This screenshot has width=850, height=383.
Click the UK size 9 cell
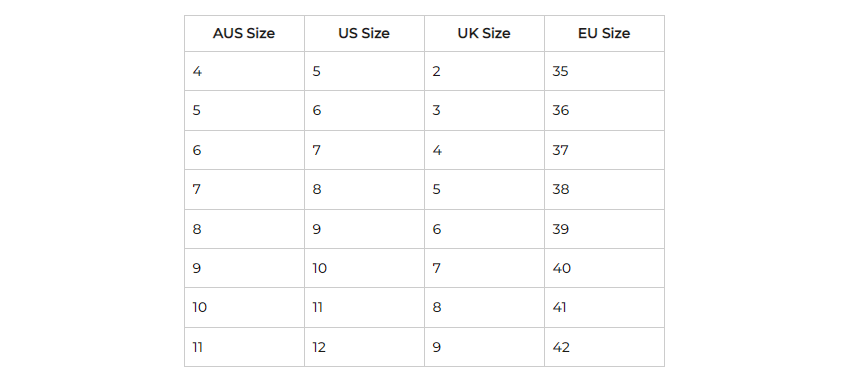[x=484, y=347]
